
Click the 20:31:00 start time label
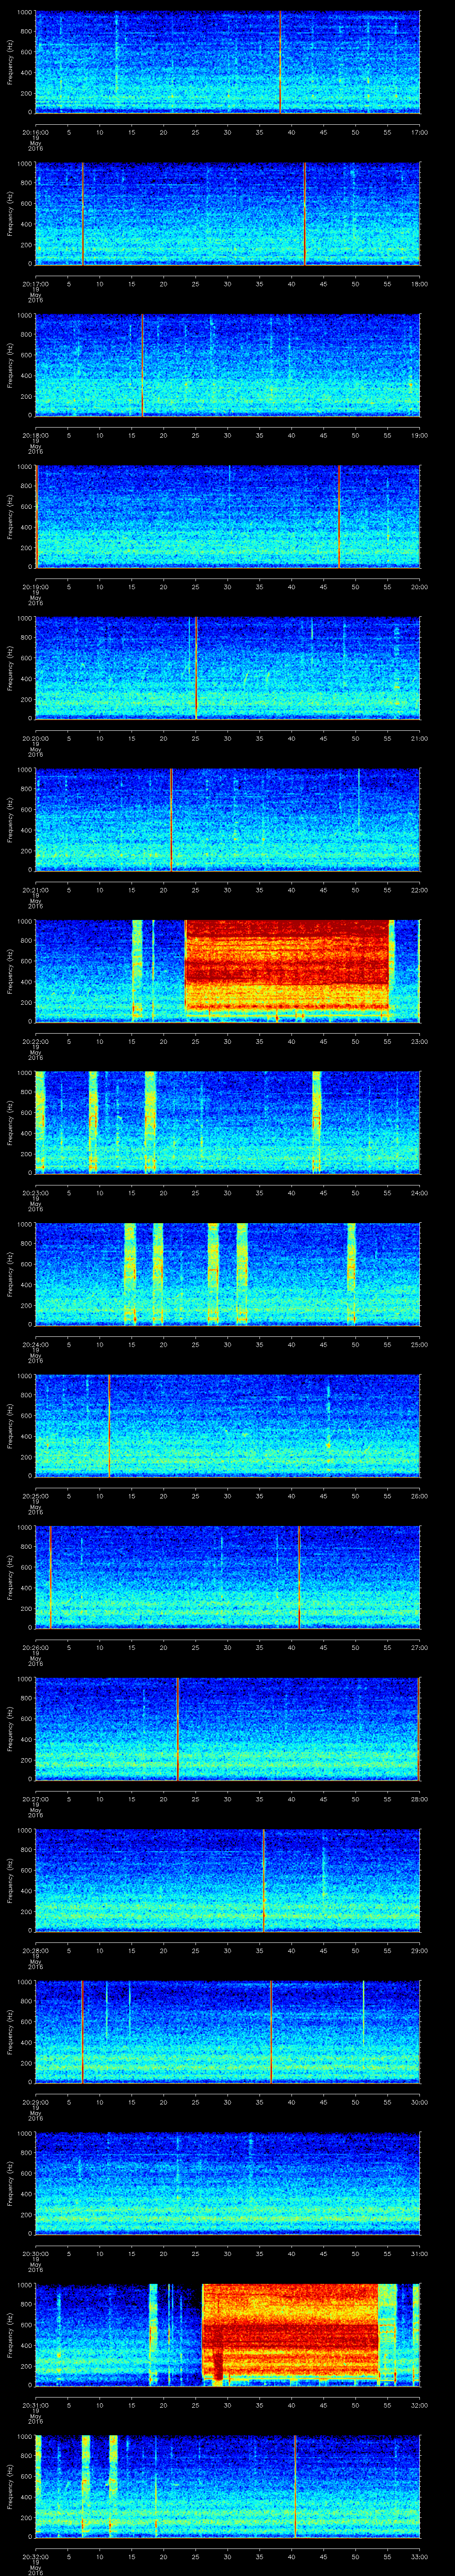(x=35, y=2404)
